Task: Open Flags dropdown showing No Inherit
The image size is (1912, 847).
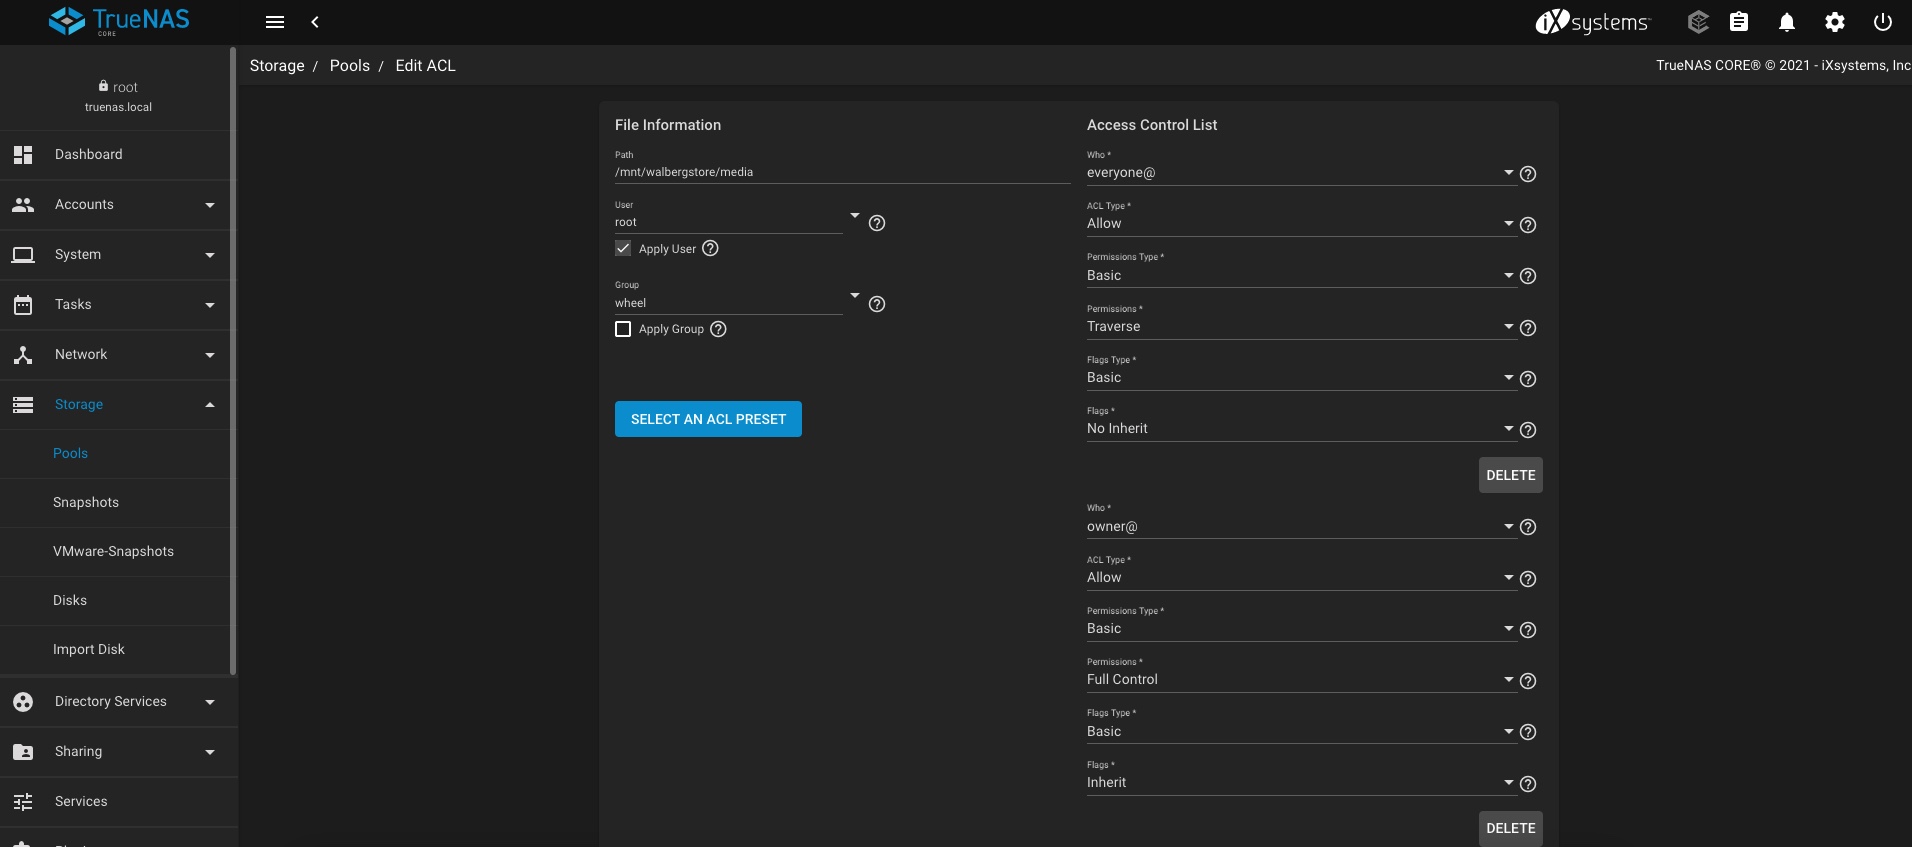Action: [x=1301, y=429]
